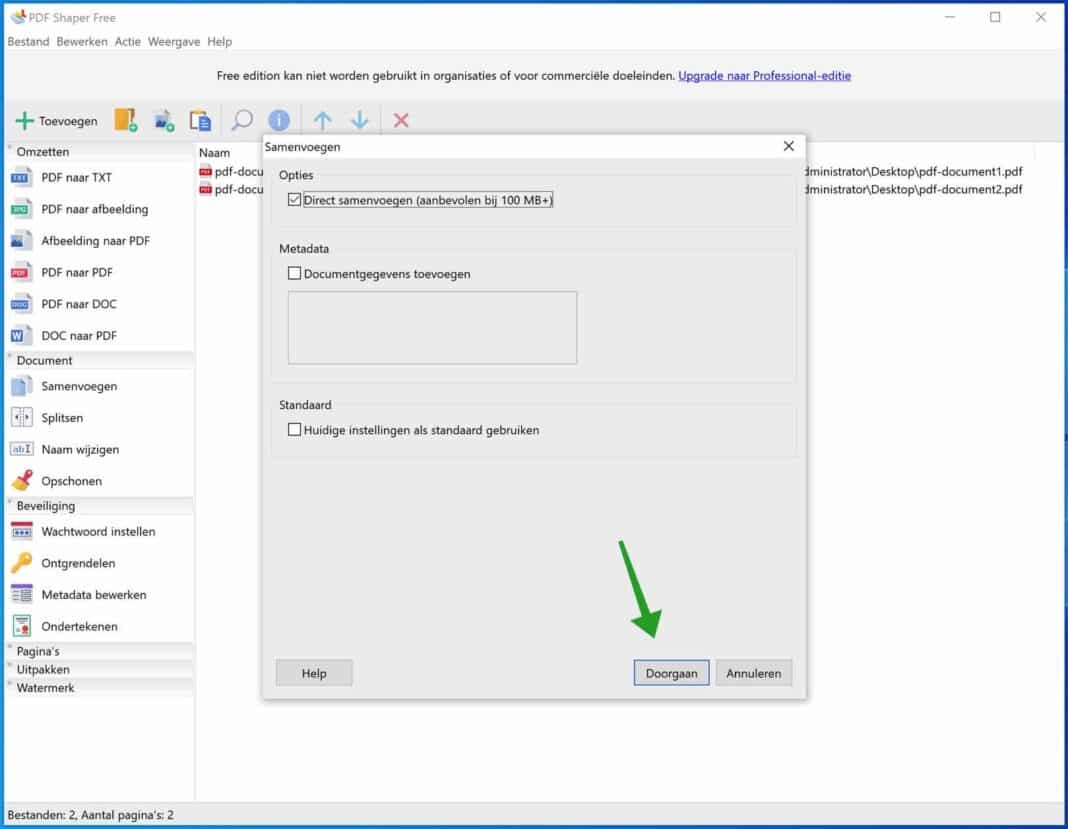
Task: Click the magnifier search toolbar icon
Action: [242, 121]
